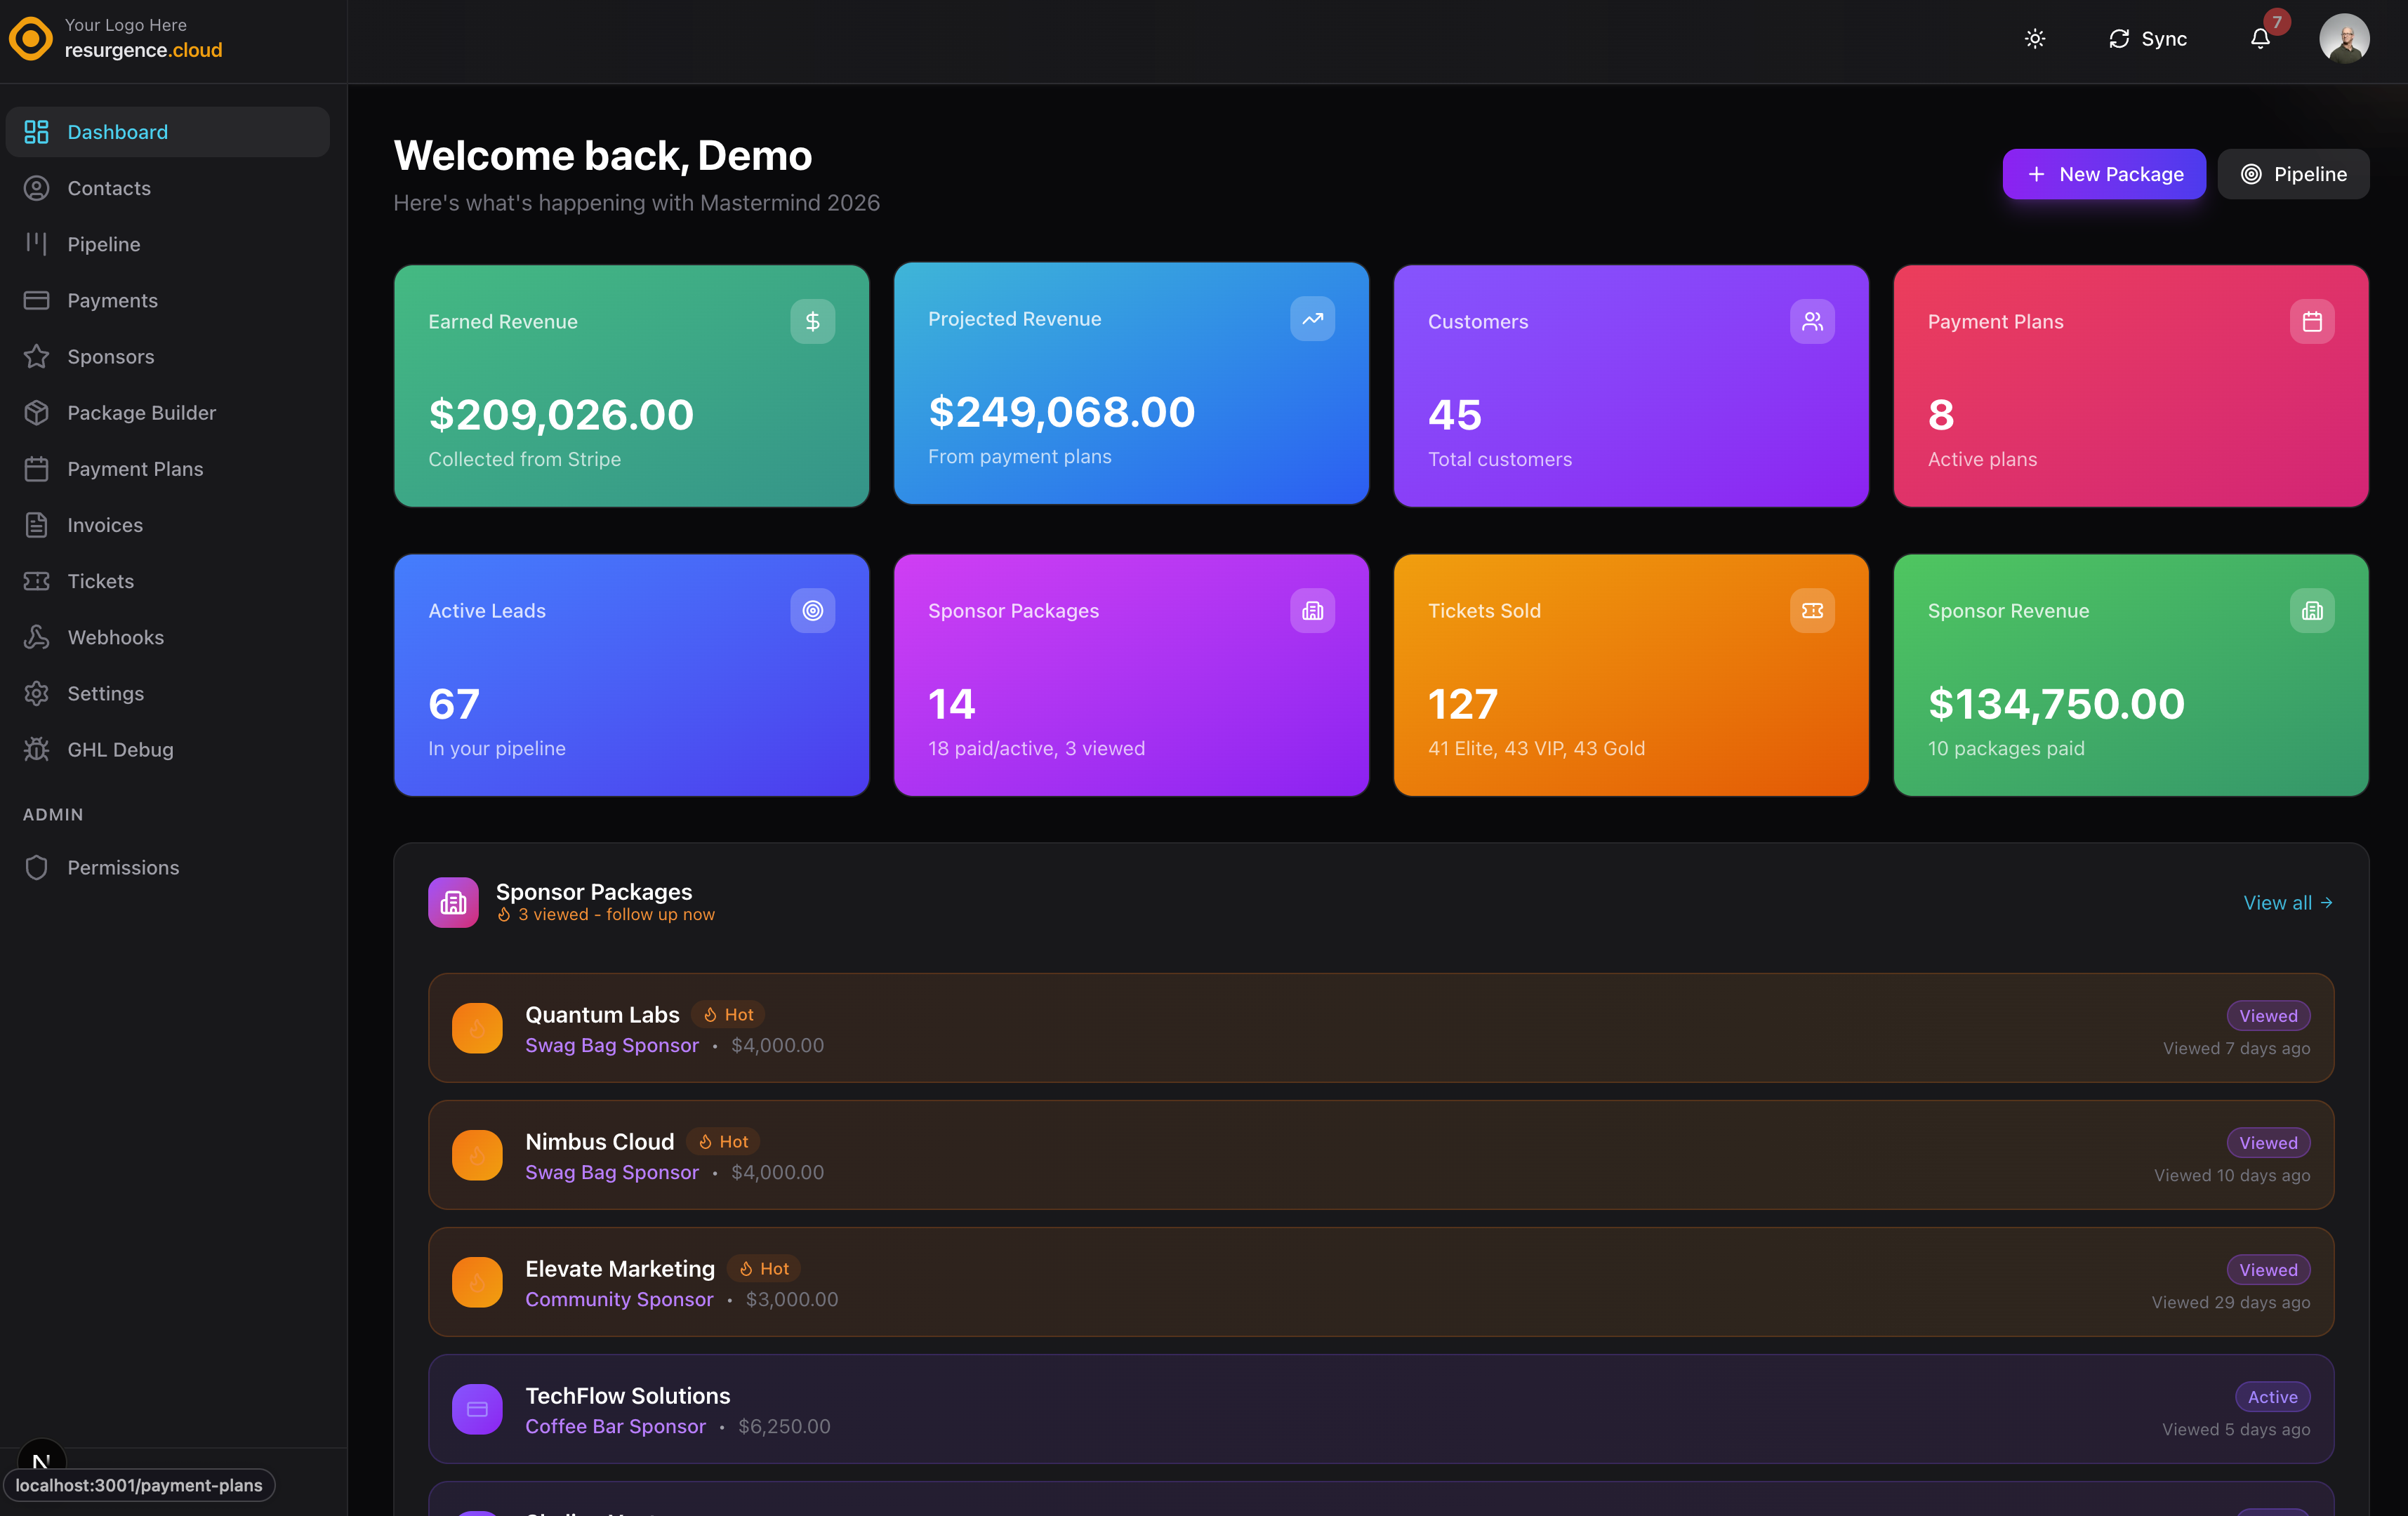2408x1516 pixels.
Task: Follow the View all sponsor packages link
Action: click(2287, 902)
